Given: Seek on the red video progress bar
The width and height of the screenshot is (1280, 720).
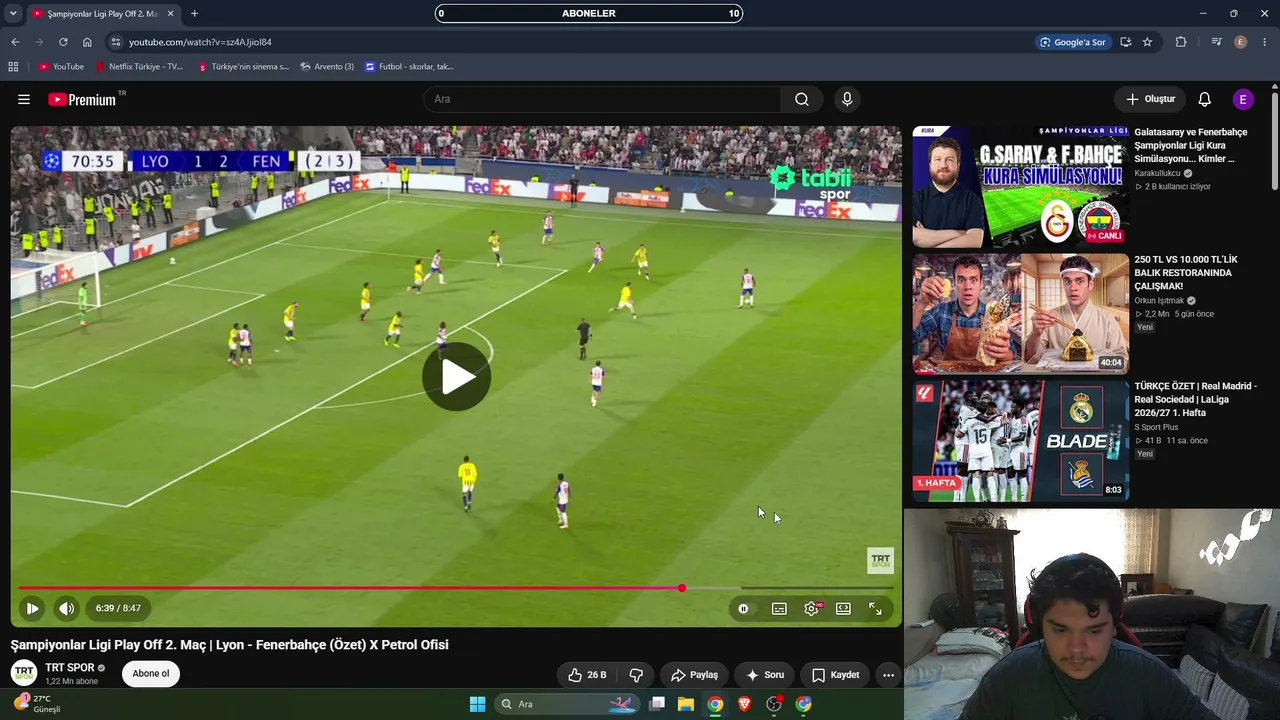Looking at the screenshot, I should pos(456,588).
